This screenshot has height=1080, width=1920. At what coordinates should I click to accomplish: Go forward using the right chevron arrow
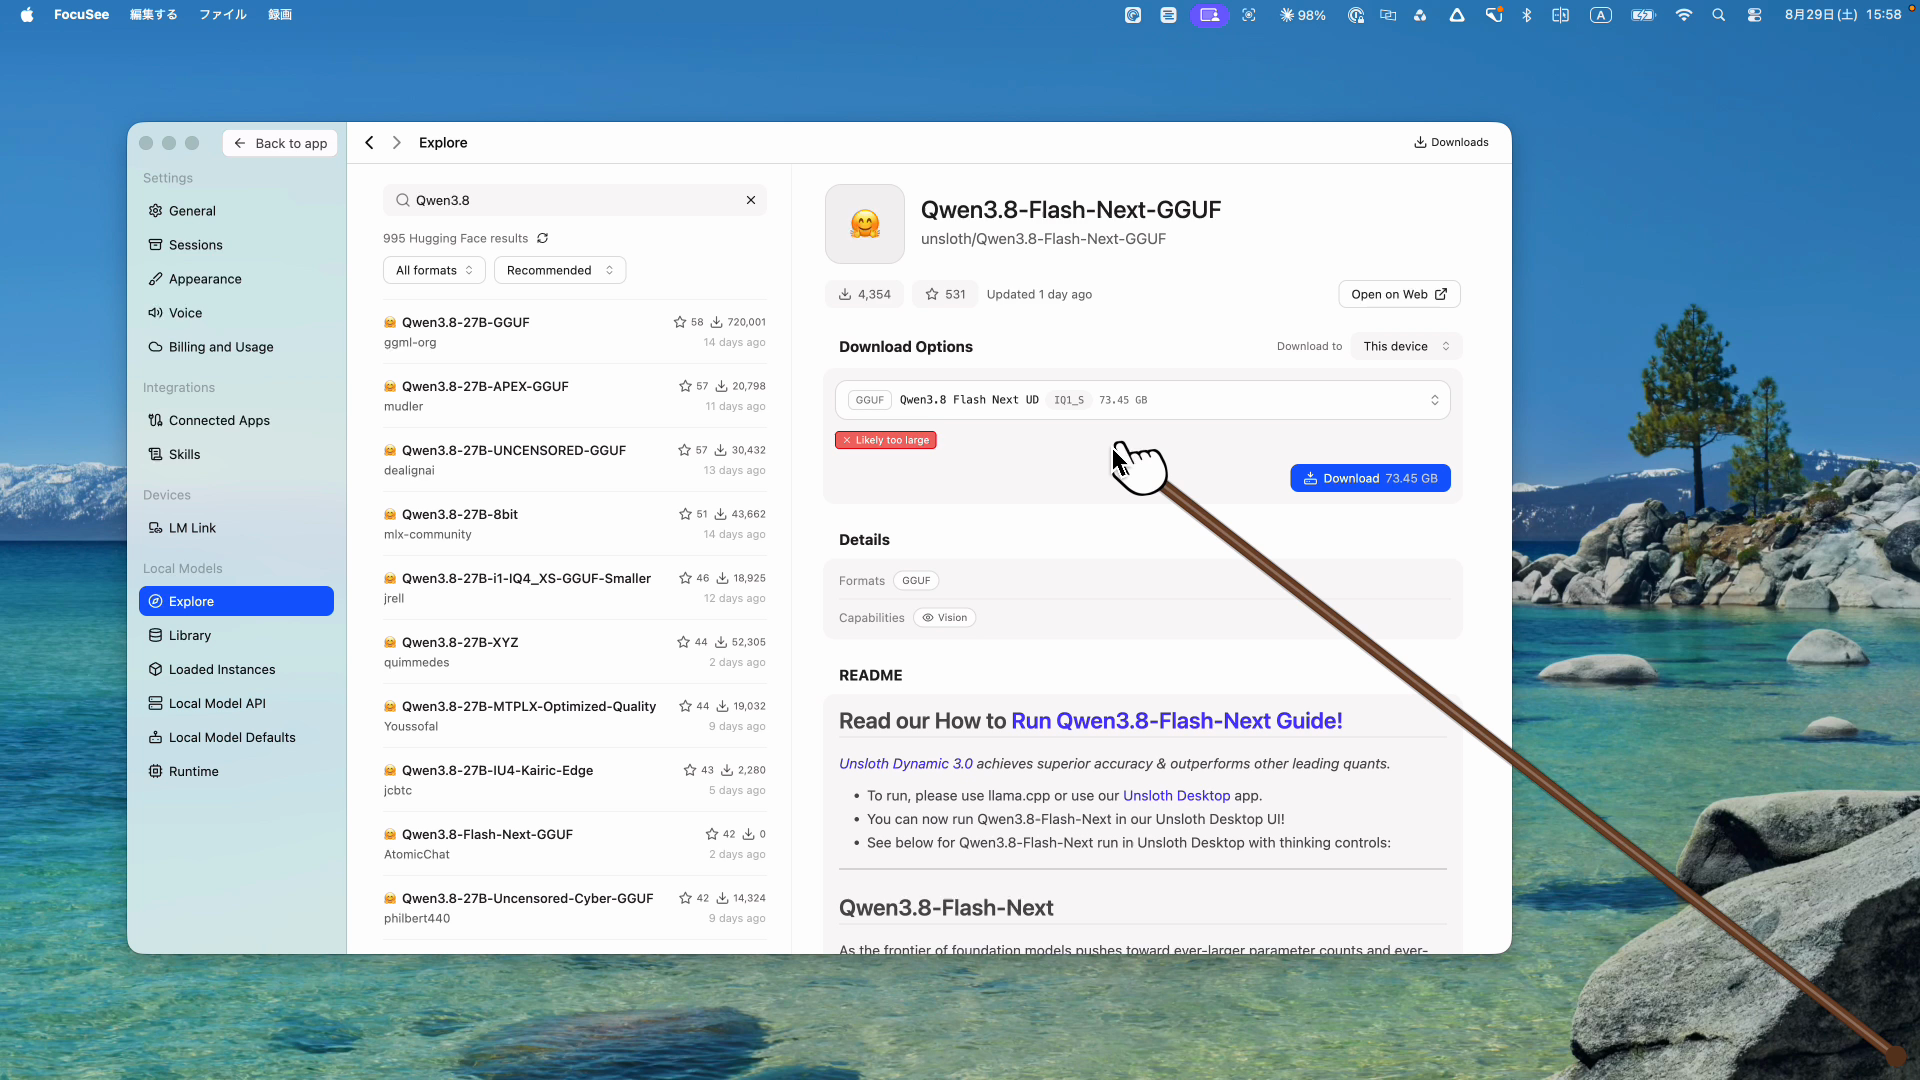[x=397, y=143]
